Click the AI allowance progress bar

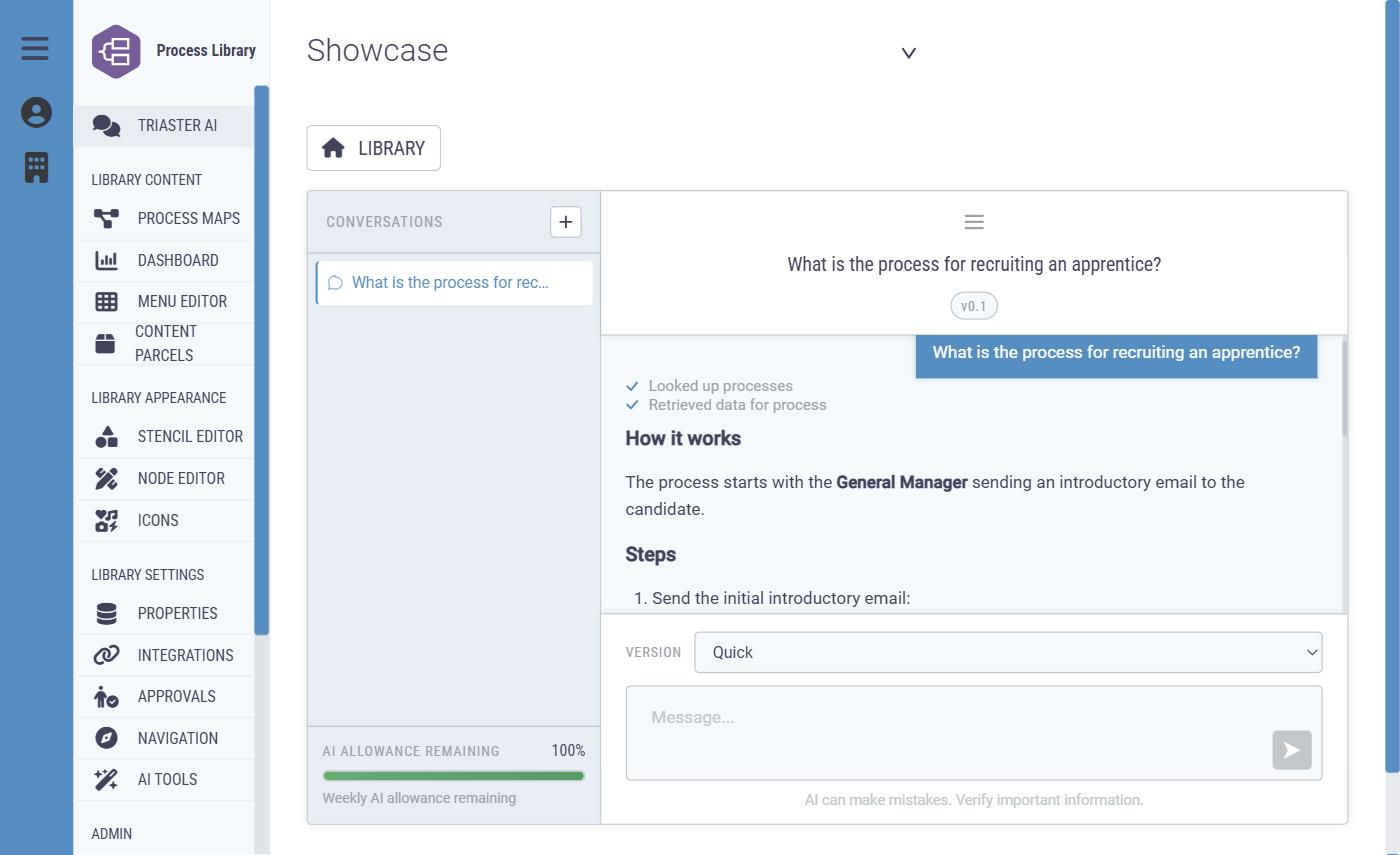pos(454,776)
